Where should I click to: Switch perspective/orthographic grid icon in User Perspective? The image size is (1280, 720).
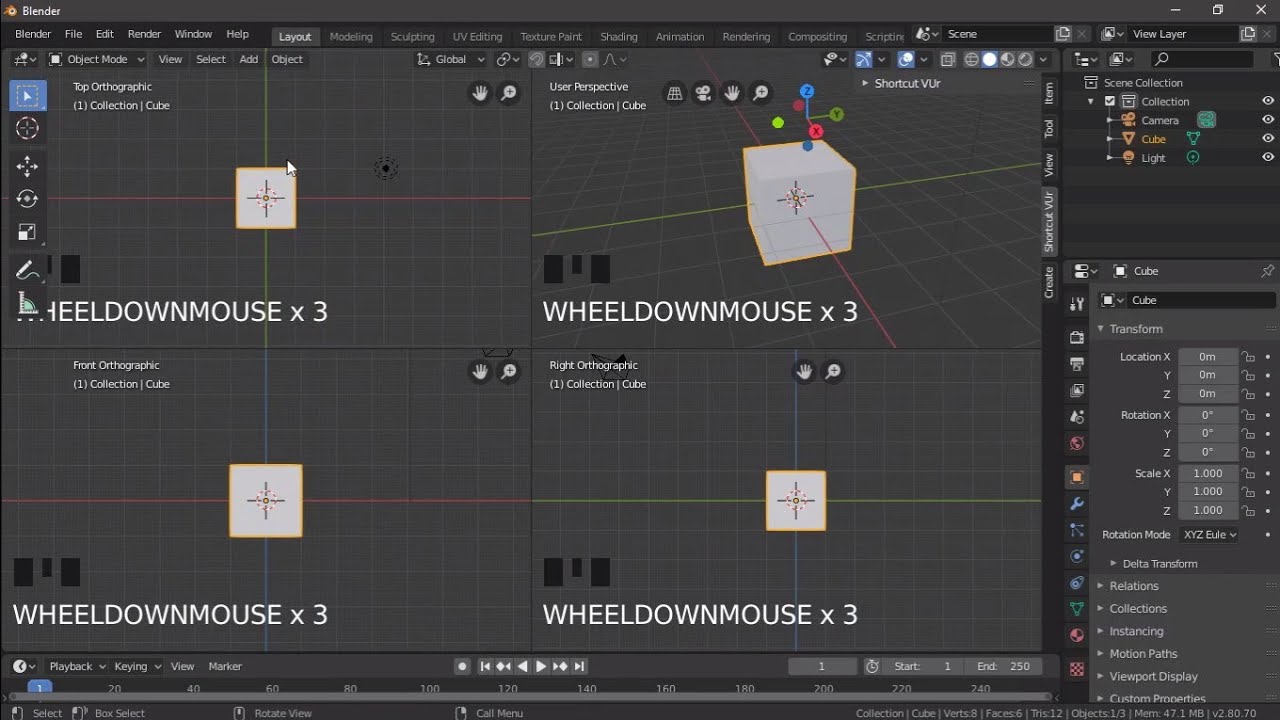[675, 93]
